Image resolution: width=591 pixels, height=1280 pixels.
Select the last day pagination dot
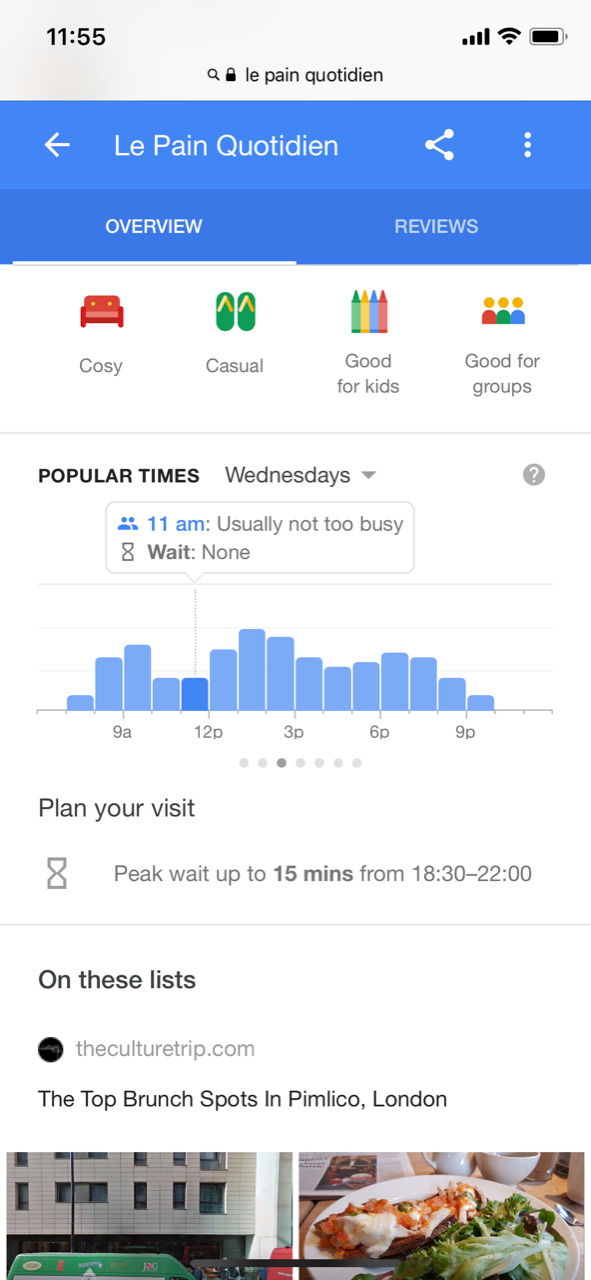coord(357,763)
